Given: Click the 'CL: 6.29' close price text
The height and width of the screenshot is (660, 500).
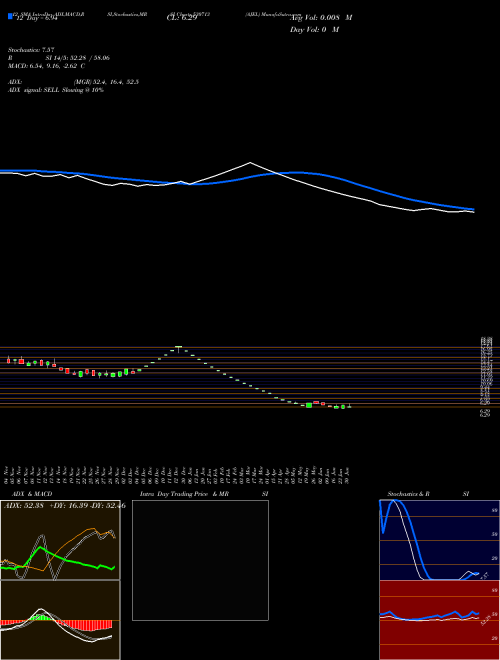Looking at the screenshot, I should (x=182, y=19).
